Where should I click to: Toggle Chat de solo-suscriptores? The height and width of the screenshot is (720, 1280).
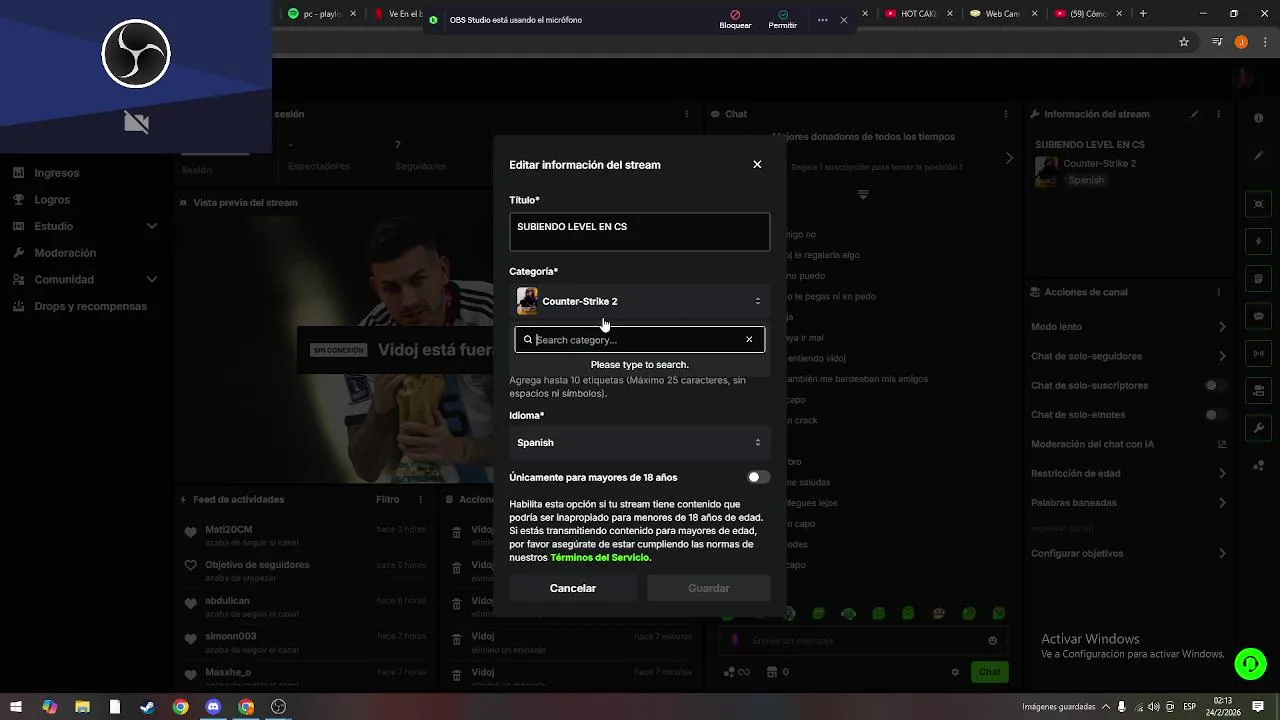tap(1215, 385)
